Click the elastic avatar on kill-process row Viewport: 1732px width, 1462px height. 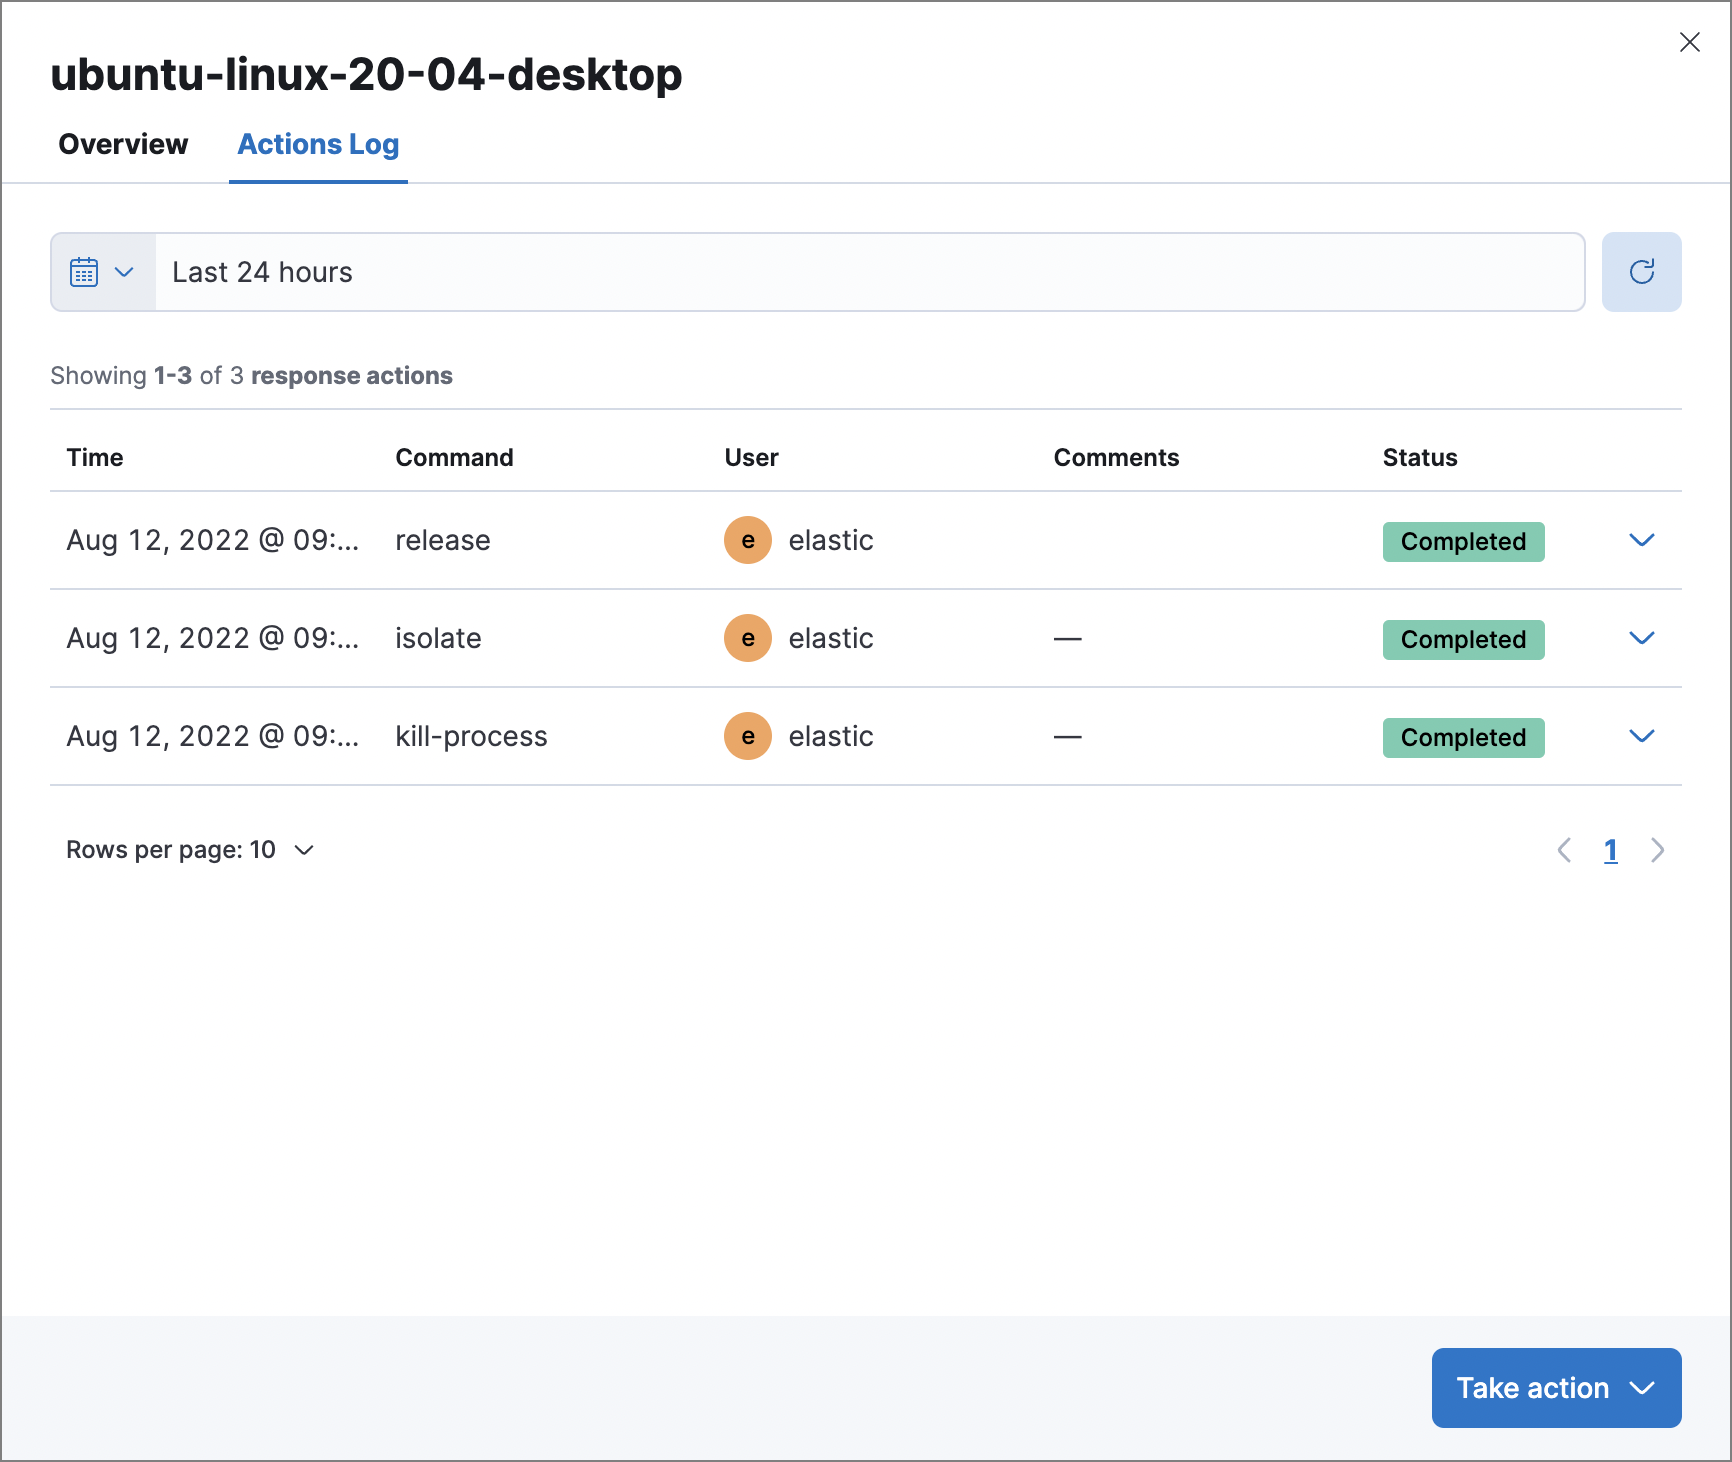[x=747, y=736]
